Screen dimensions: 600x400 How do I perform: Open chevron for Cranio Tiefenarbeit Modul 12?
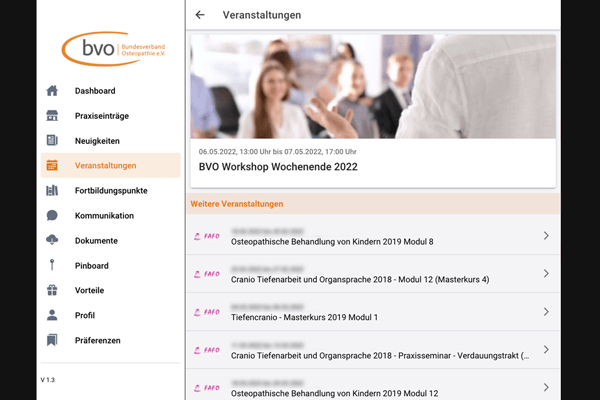tap(546, 274)
